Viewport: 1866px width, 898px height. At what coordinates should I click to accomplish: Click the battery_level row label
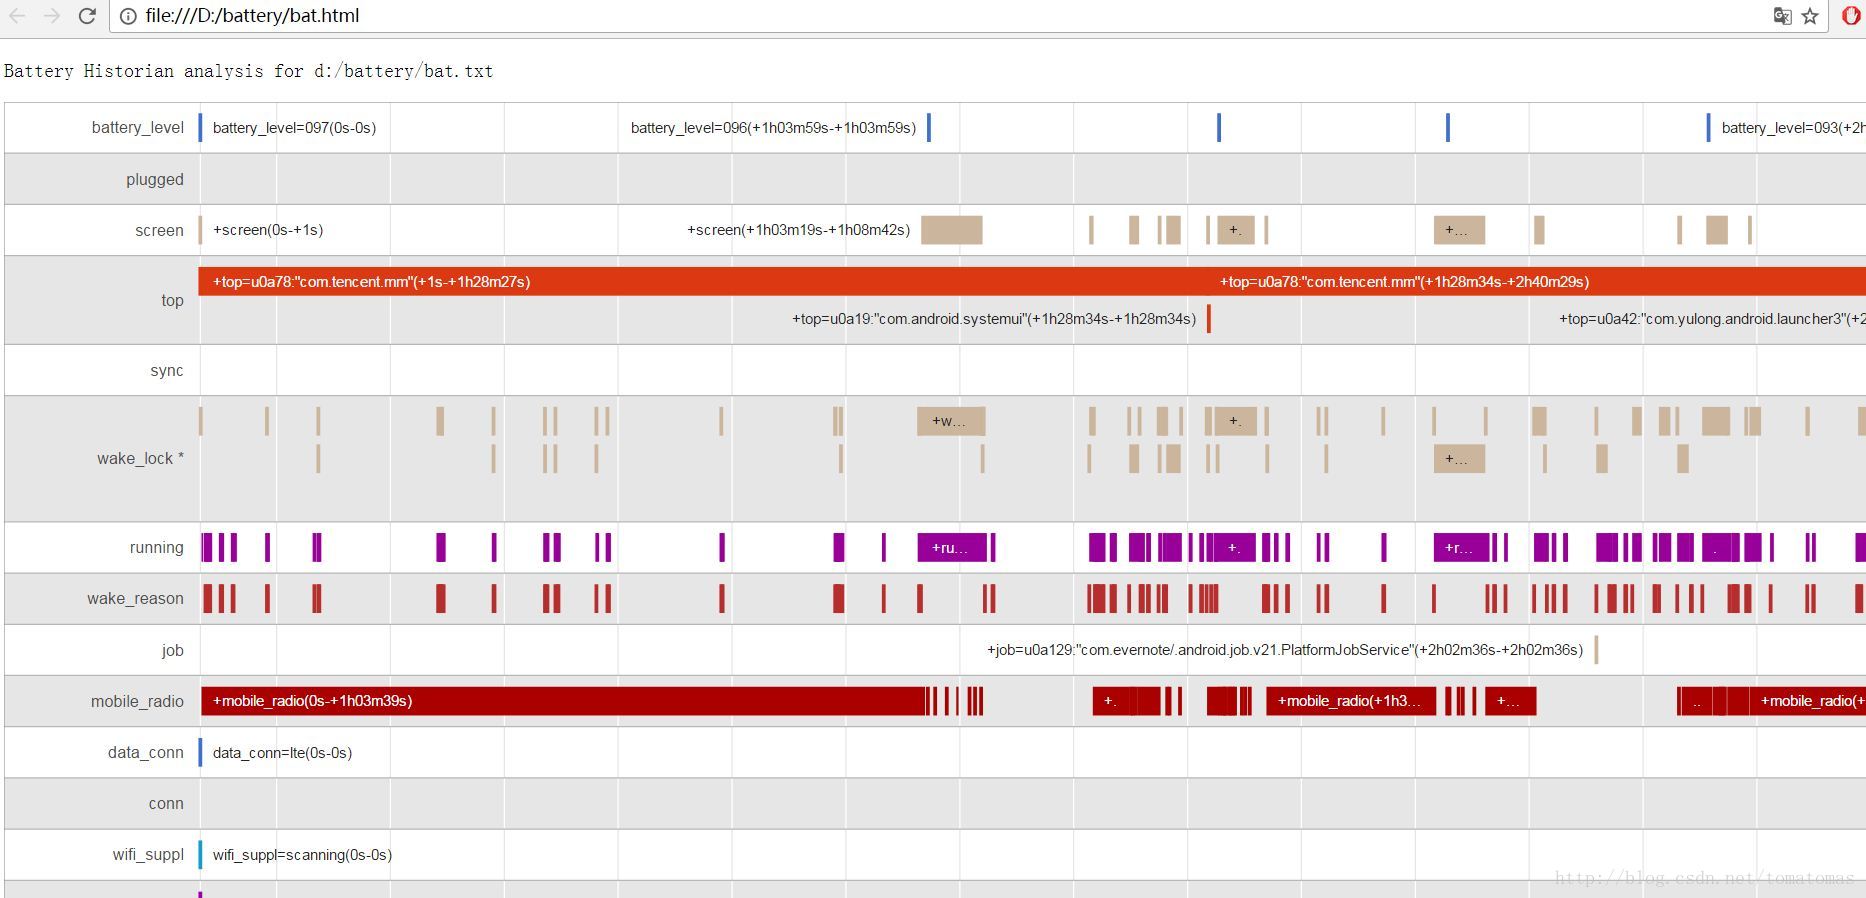(x=138, y=128)
